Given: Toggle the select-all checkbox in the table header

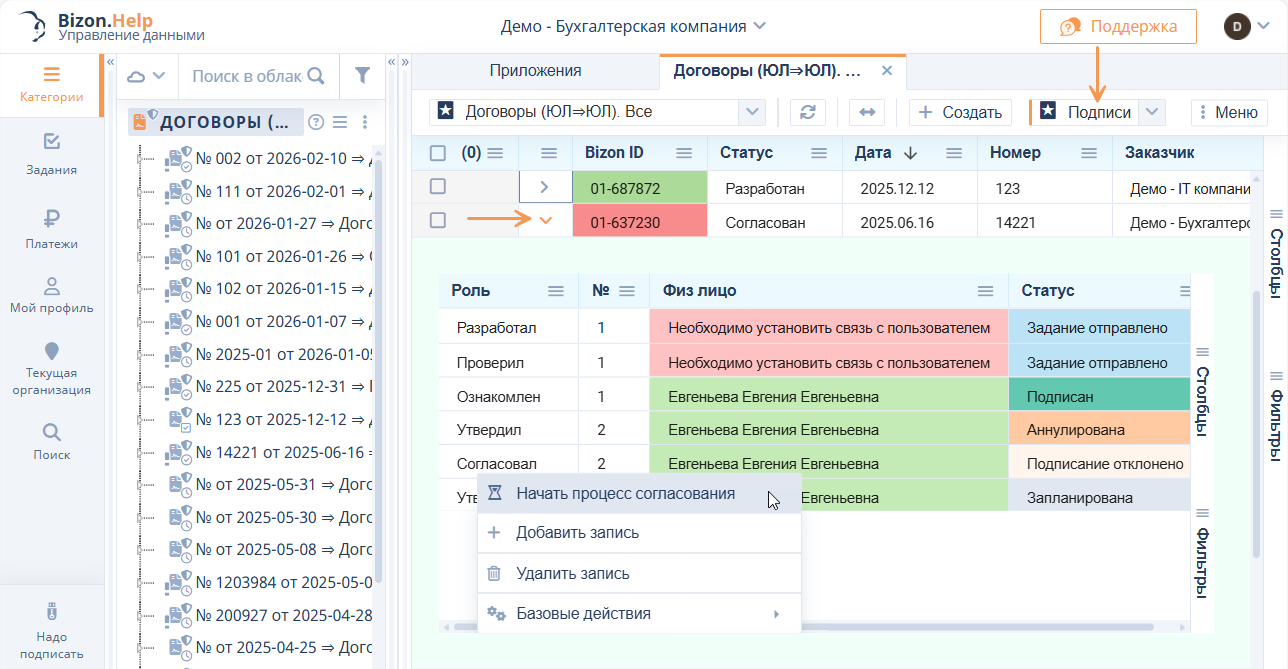Looking at the screenshot, I should pos(438,153).
